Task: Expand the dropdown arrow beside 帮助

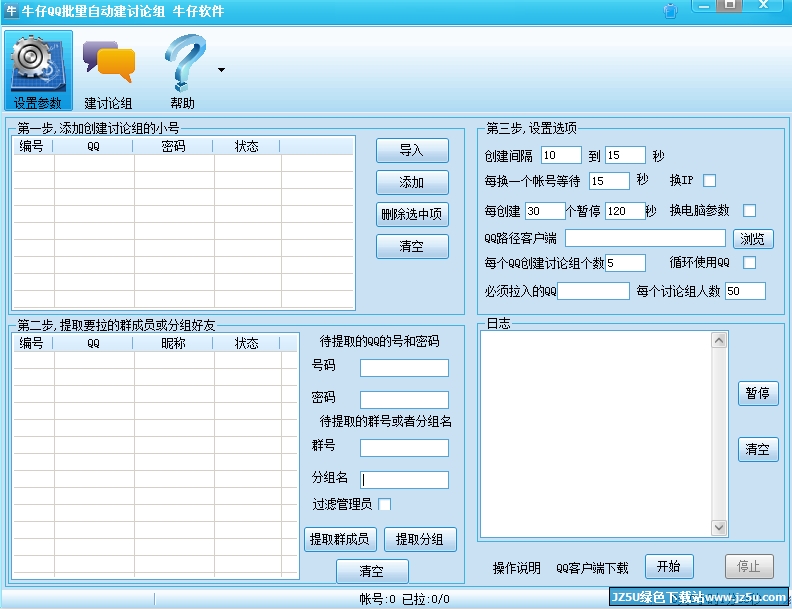Action: coord(221,70)
